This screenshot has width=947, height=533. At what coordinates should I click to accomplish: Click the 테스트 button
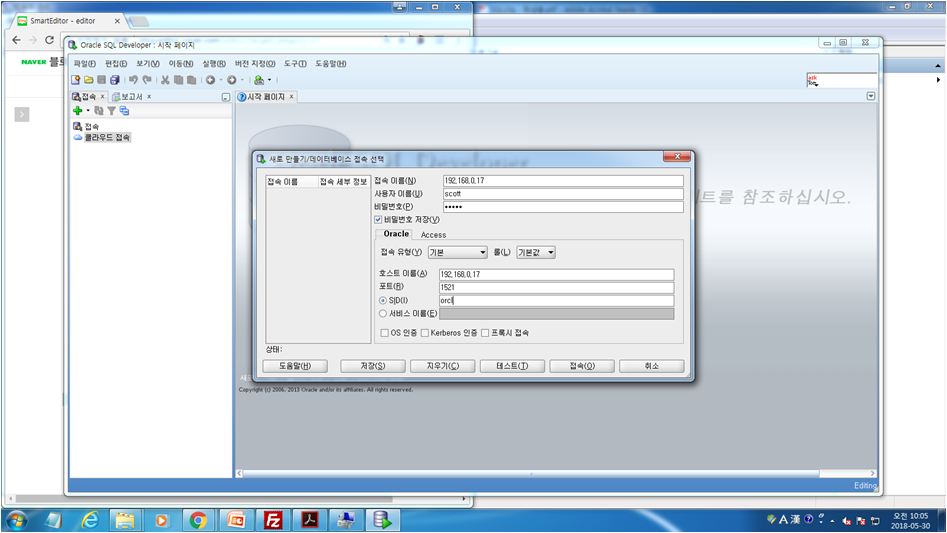tap(512, 366)
